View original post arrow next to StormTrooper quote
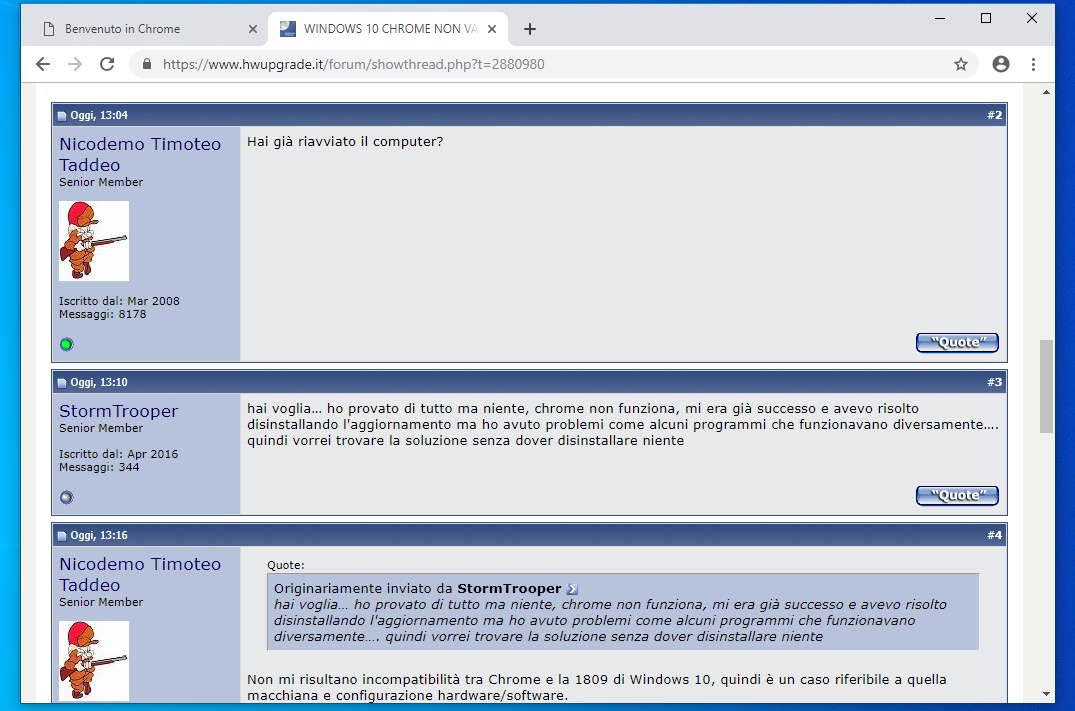 [572, 589]
